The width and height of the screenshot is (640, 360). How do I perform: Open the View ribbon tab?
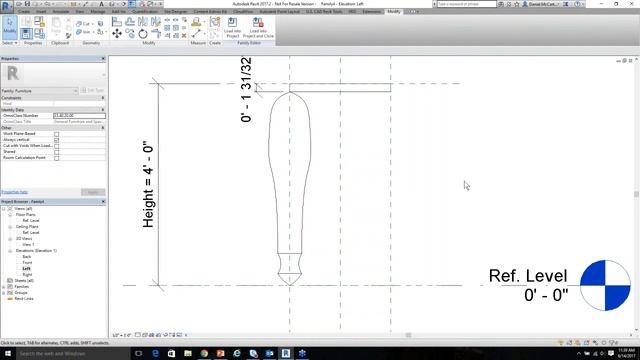(x=80, y=12)
